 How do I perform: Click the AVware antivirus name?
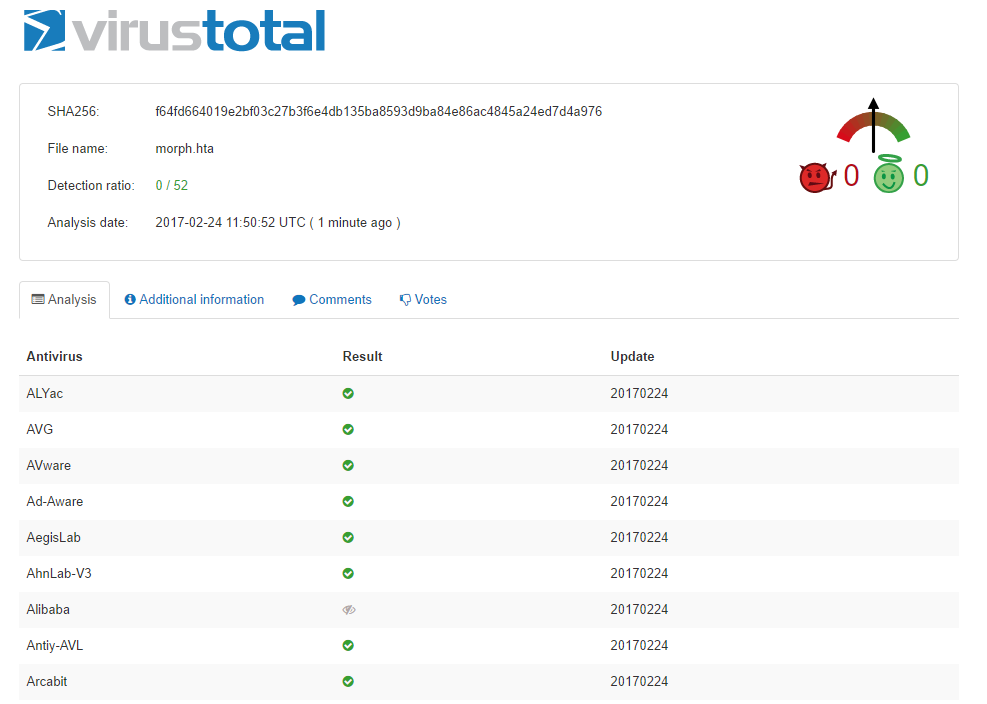[x=48, y=465]
